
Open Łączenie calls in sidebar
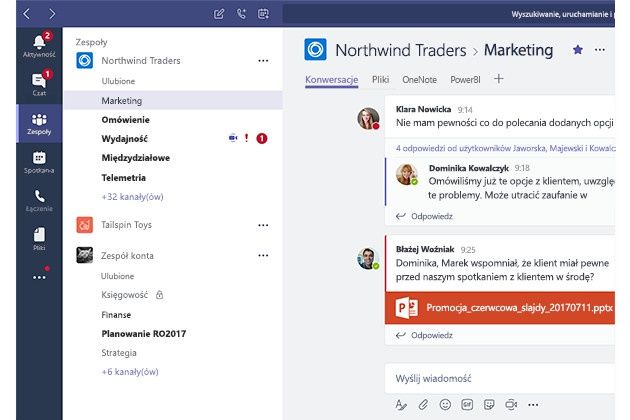[39, 201]
